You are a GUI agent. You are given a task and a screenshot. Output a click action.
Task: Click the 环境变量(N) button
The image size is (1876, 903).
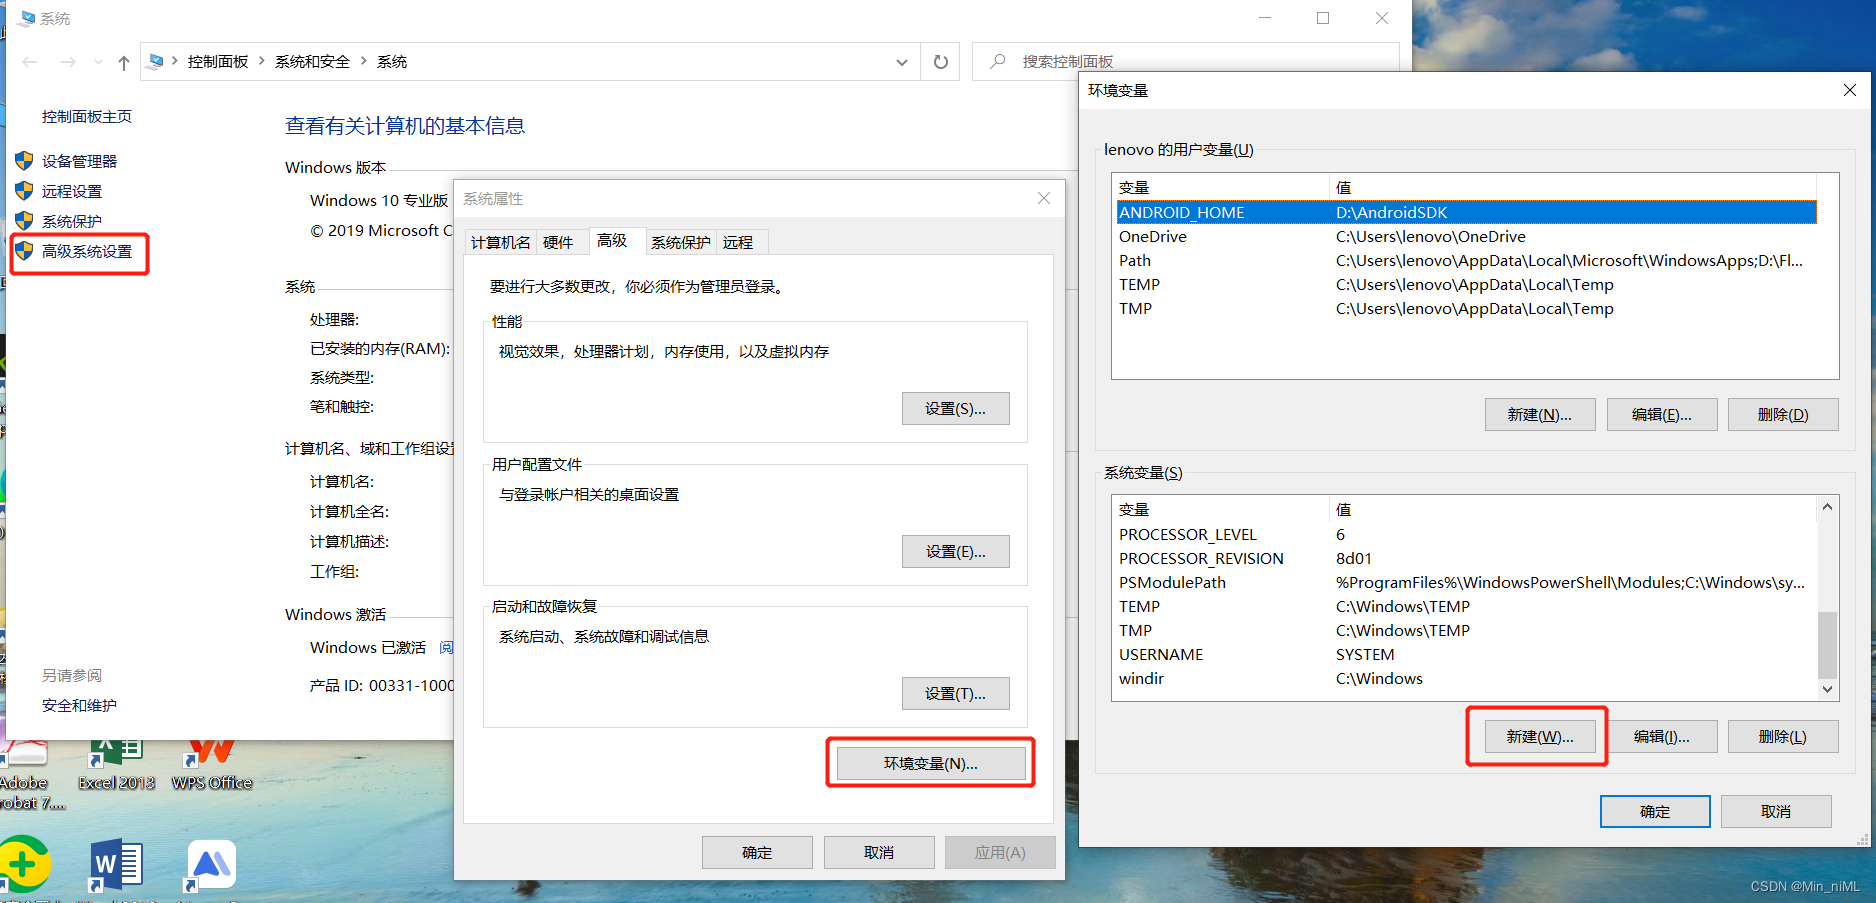point(929,762)
